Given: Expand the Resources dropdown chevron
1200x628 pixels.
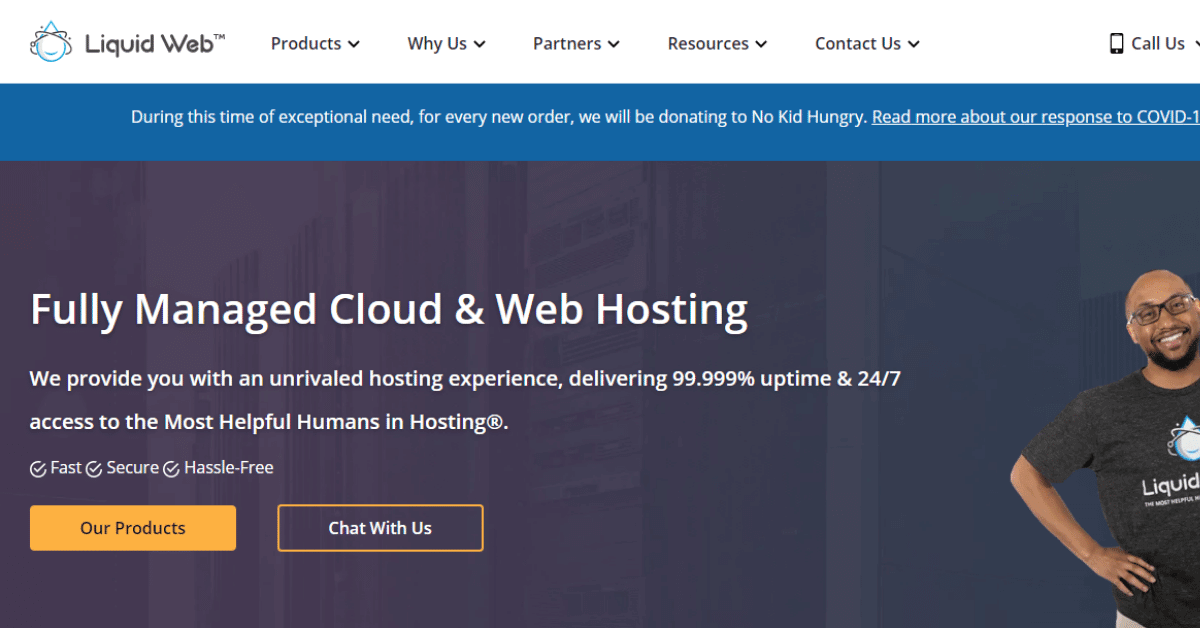Looking at the screenshot, I should [762, 44].
